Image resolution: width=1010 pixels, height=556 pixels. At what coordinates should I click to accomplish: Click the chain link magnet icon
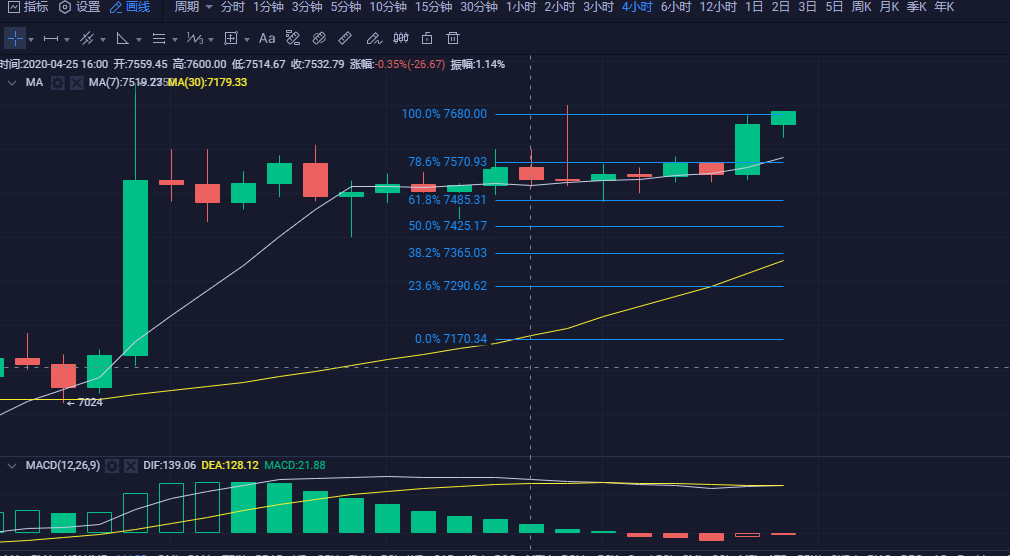[x=319, y=39]
